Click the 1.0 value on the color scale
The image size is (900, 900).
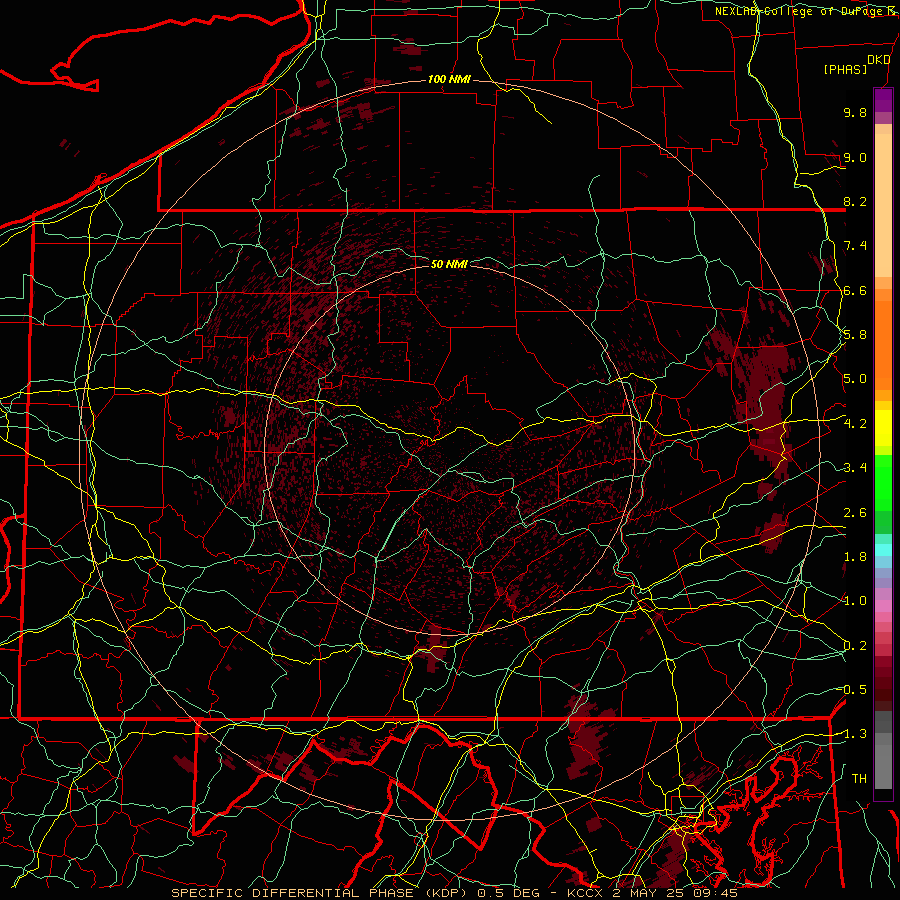click(x=855, y=601)
